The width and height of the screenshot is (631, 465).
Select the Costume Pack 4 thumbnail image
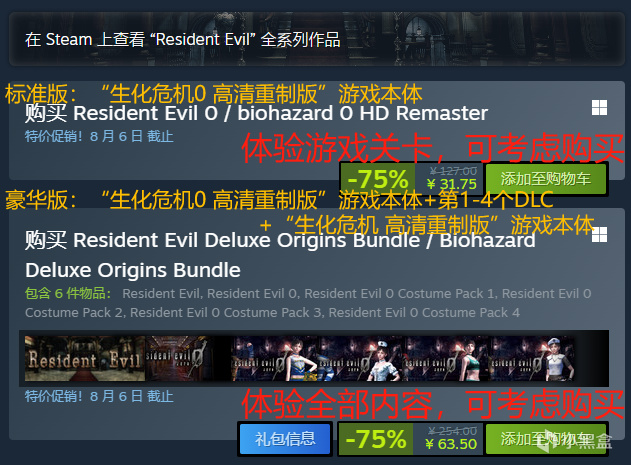tap(531, 359)
